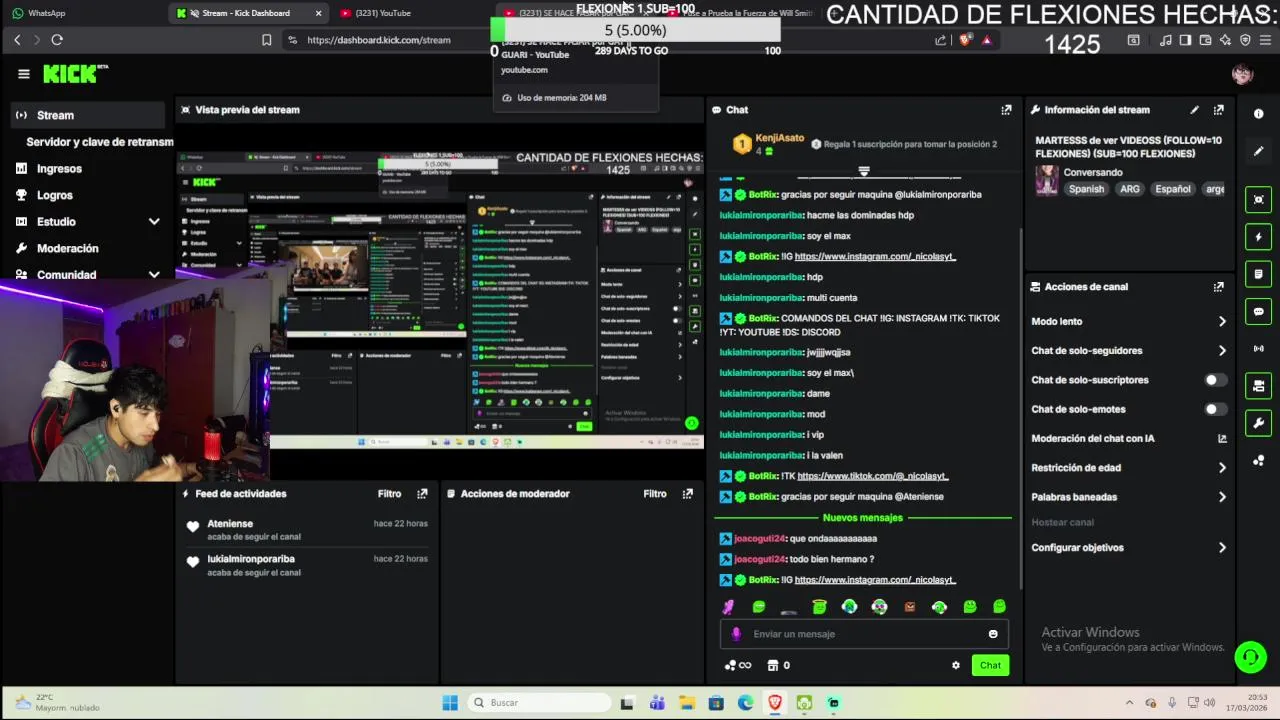Open Brave browser main menu
The image size is (1280, 720).
pyautogui.click(x=1266, y=40)
